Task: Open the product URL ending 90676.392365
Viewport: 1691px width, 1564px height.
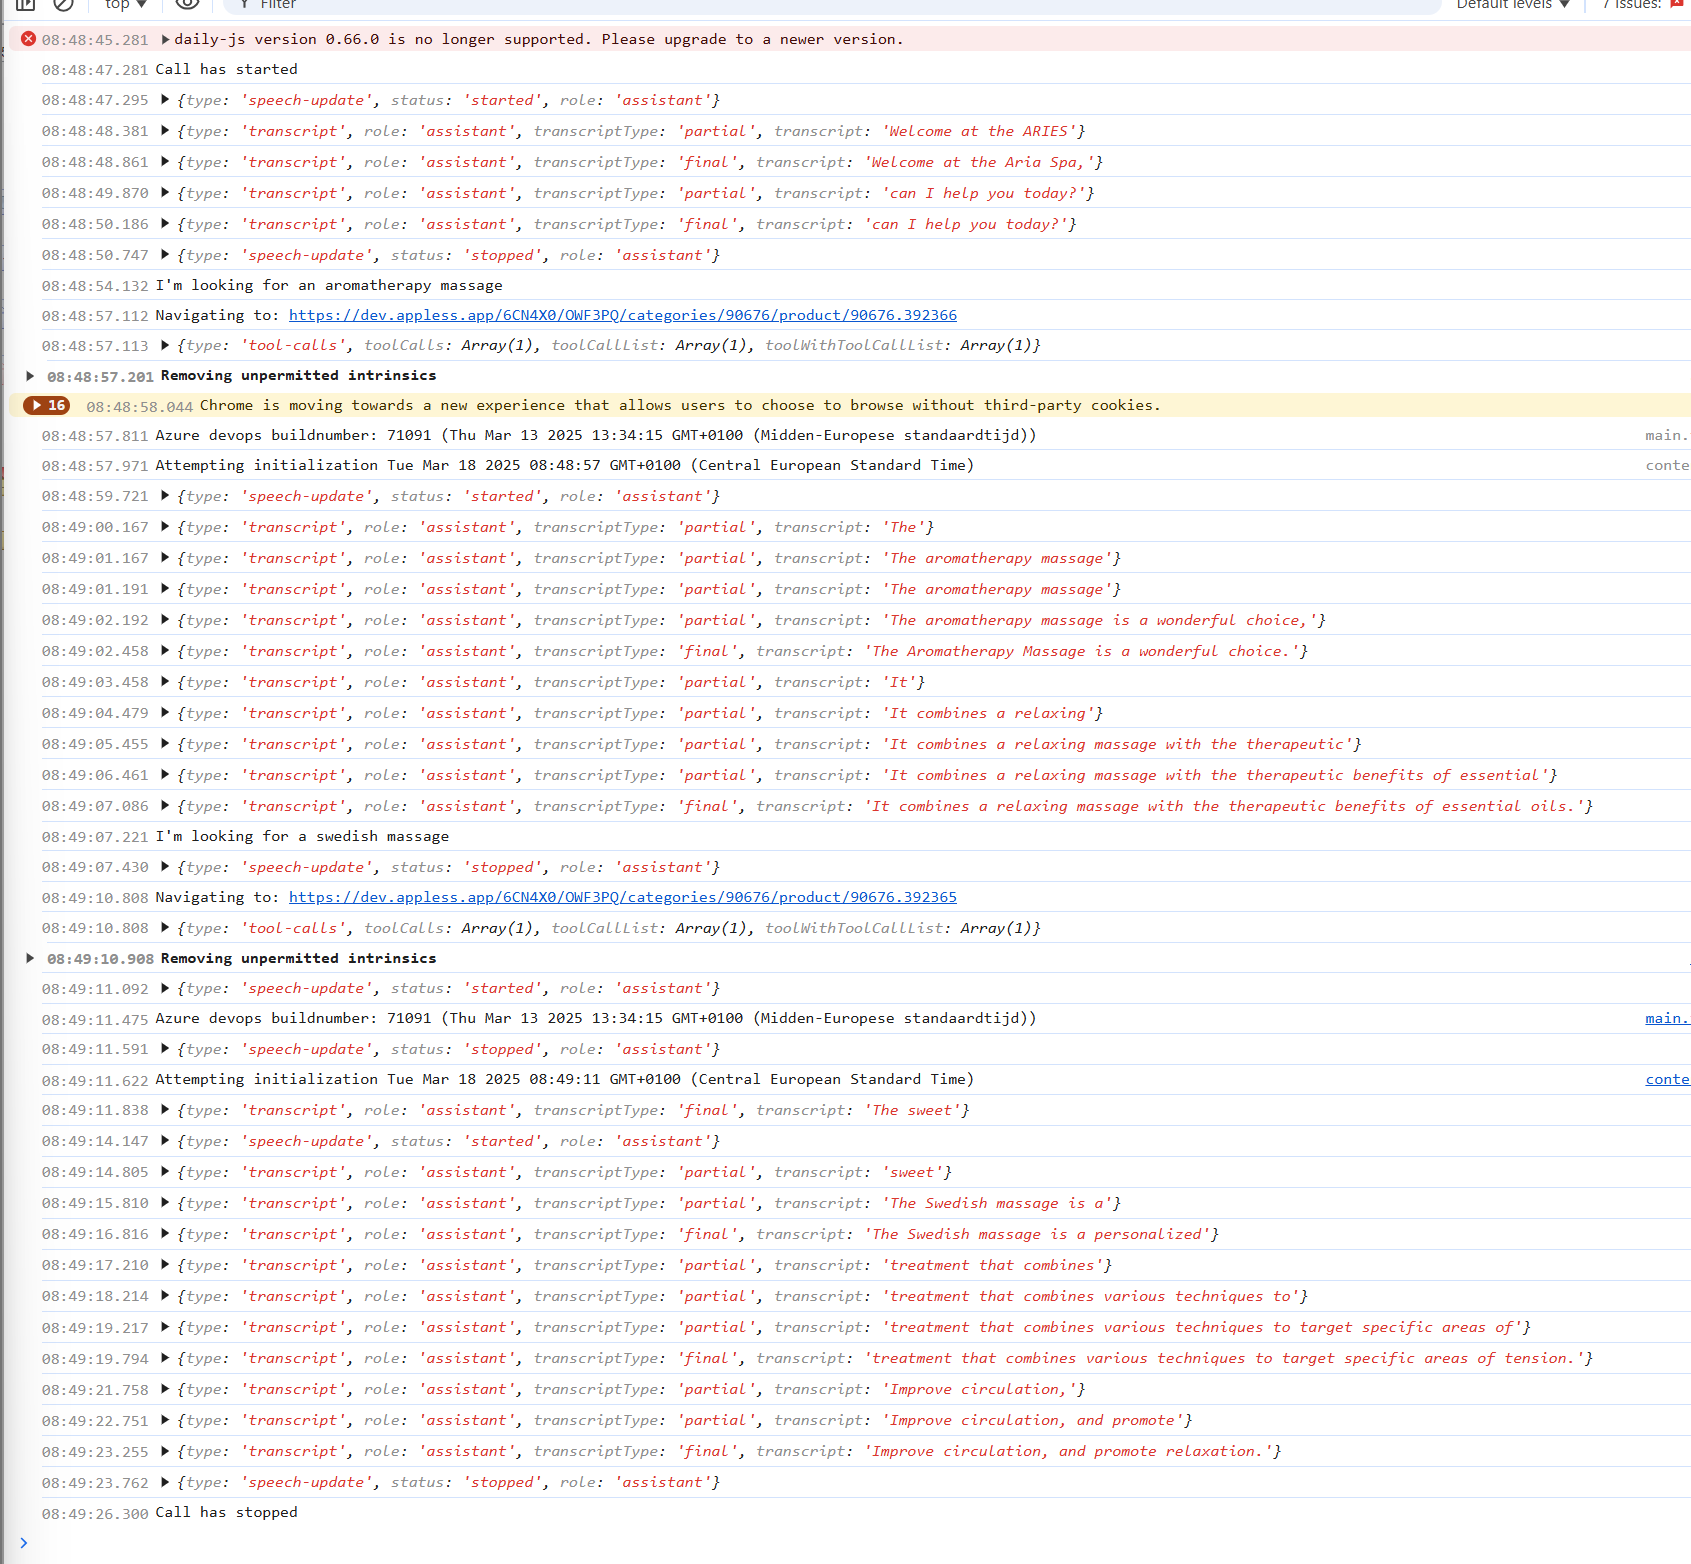Action: 623,897
